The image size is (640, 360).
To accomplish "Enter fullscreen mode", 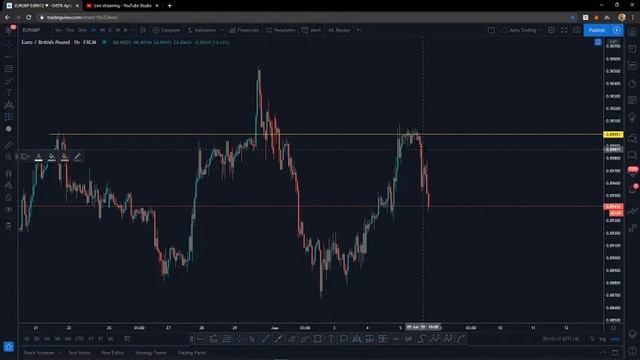I will point(564,30).
